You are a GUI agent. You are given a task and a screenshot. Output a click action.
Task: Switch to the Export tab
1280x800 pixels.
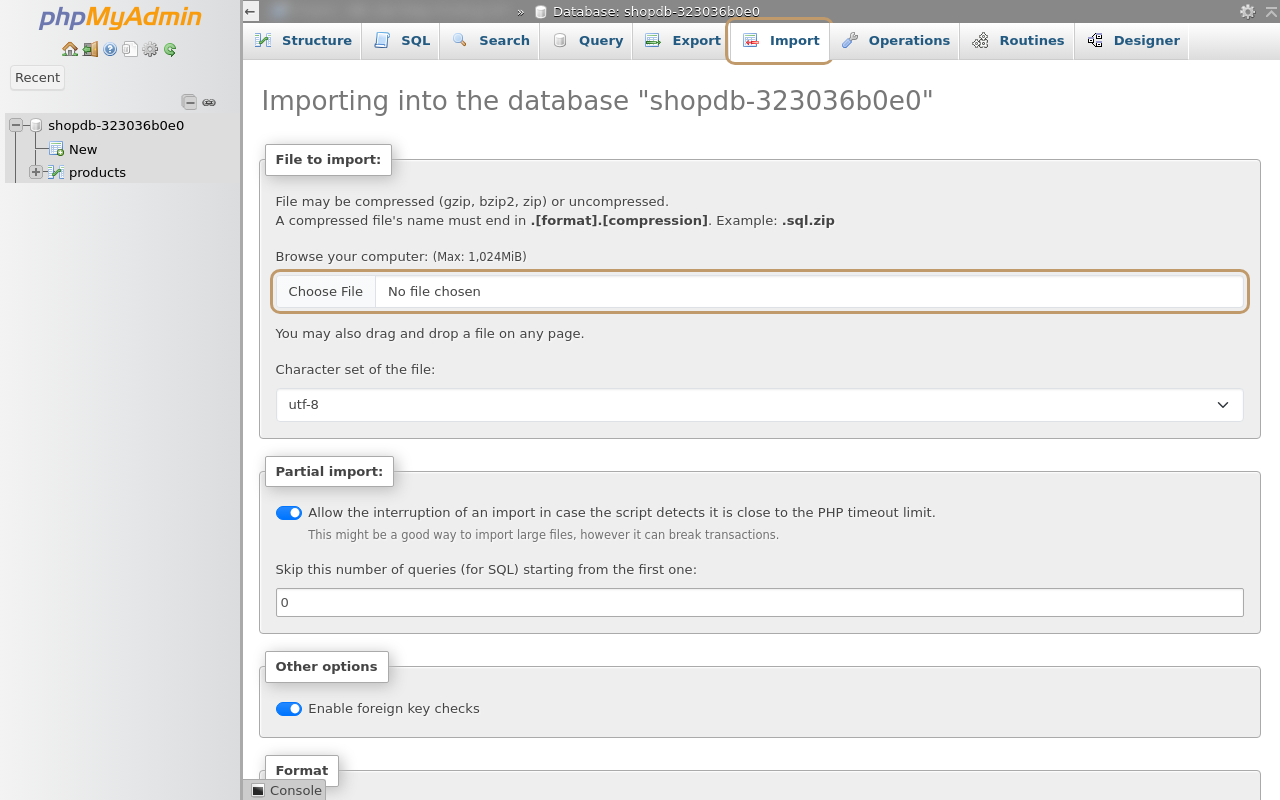click(x=683, y=41)
